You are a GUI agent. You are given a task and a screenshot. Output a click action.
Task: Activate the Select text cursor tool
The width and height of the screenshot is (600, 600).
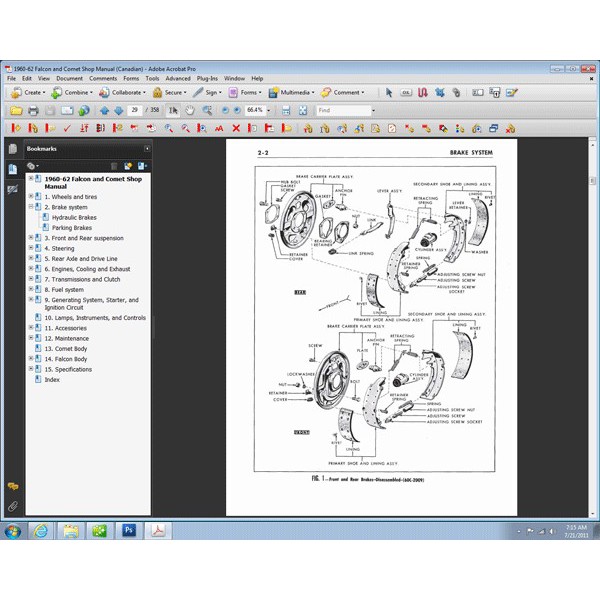point(173,111)
